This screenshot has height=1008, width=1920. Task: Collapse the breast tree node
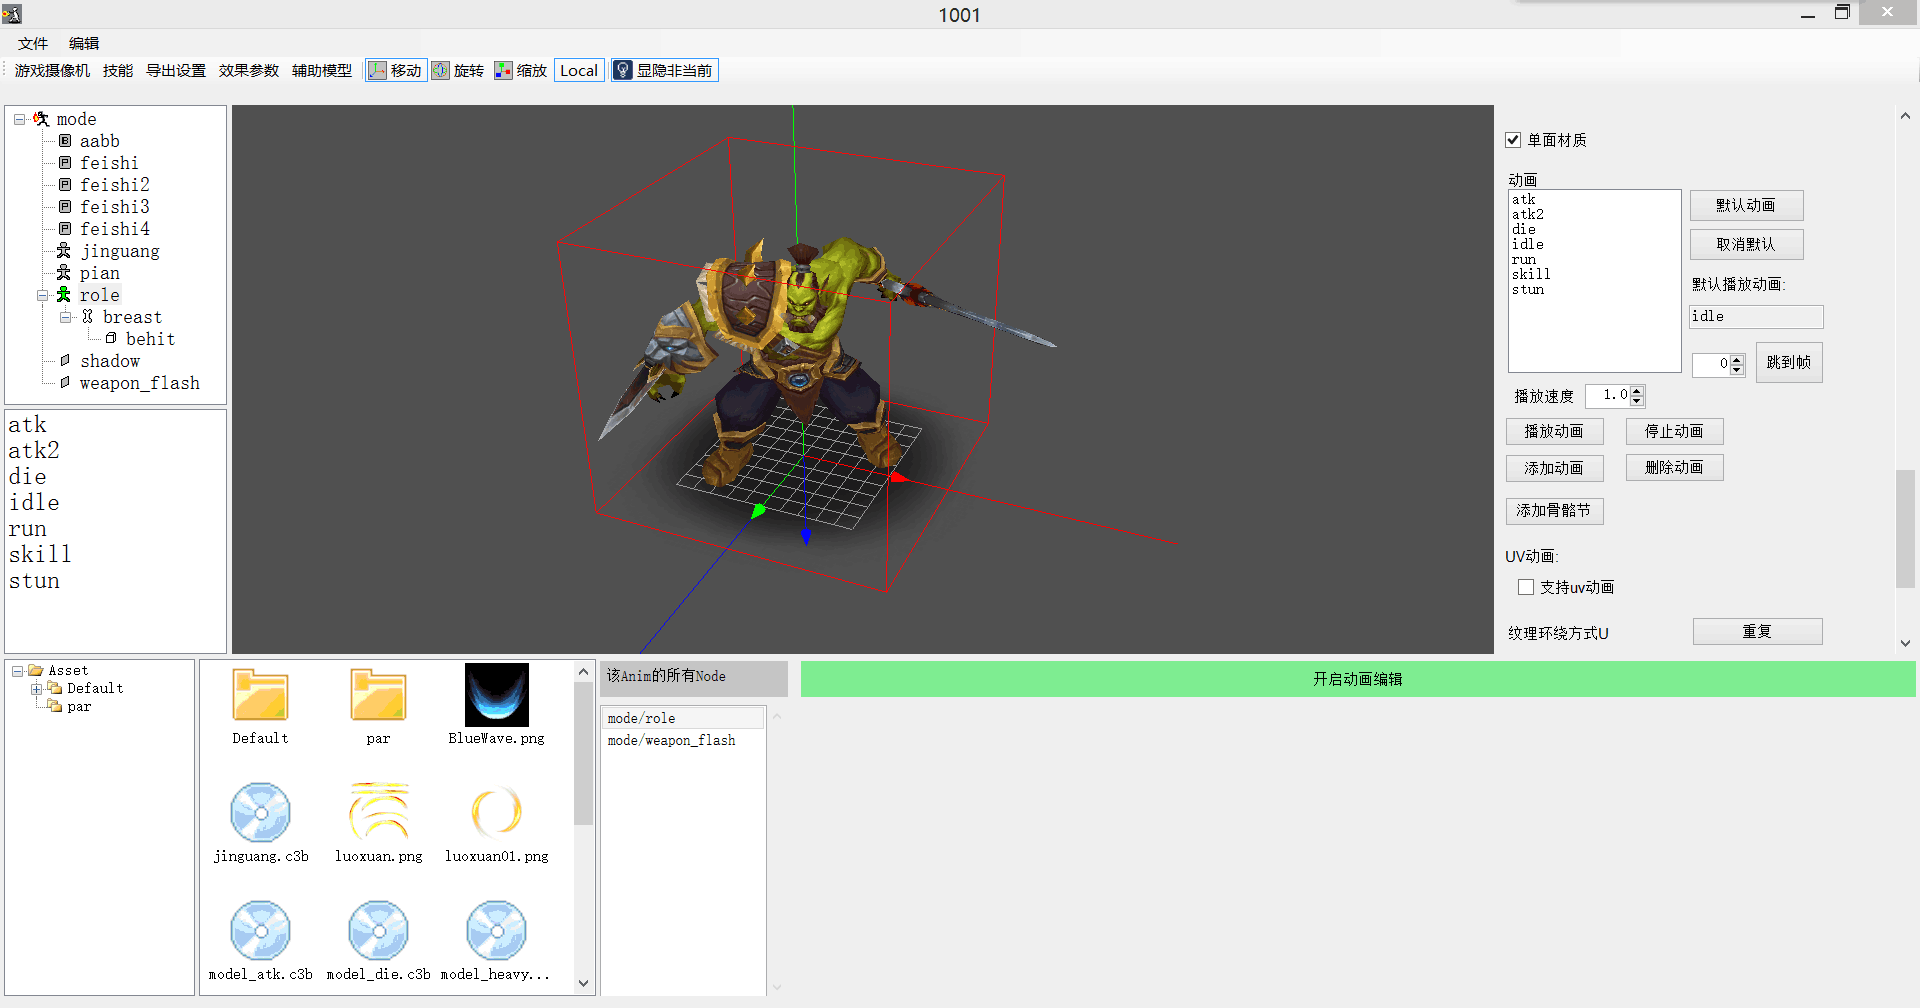click(x=65, y=317)
